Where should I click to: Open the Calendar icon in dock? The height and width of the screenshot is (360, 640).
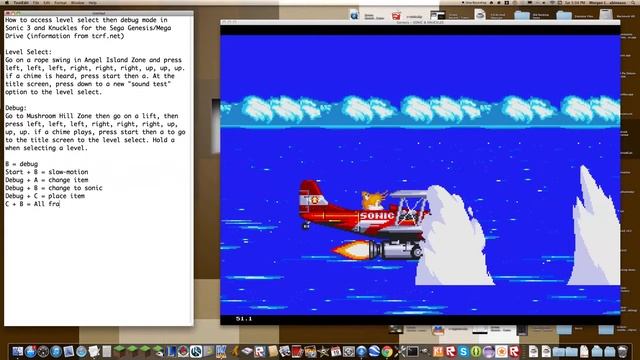[336, 351]
